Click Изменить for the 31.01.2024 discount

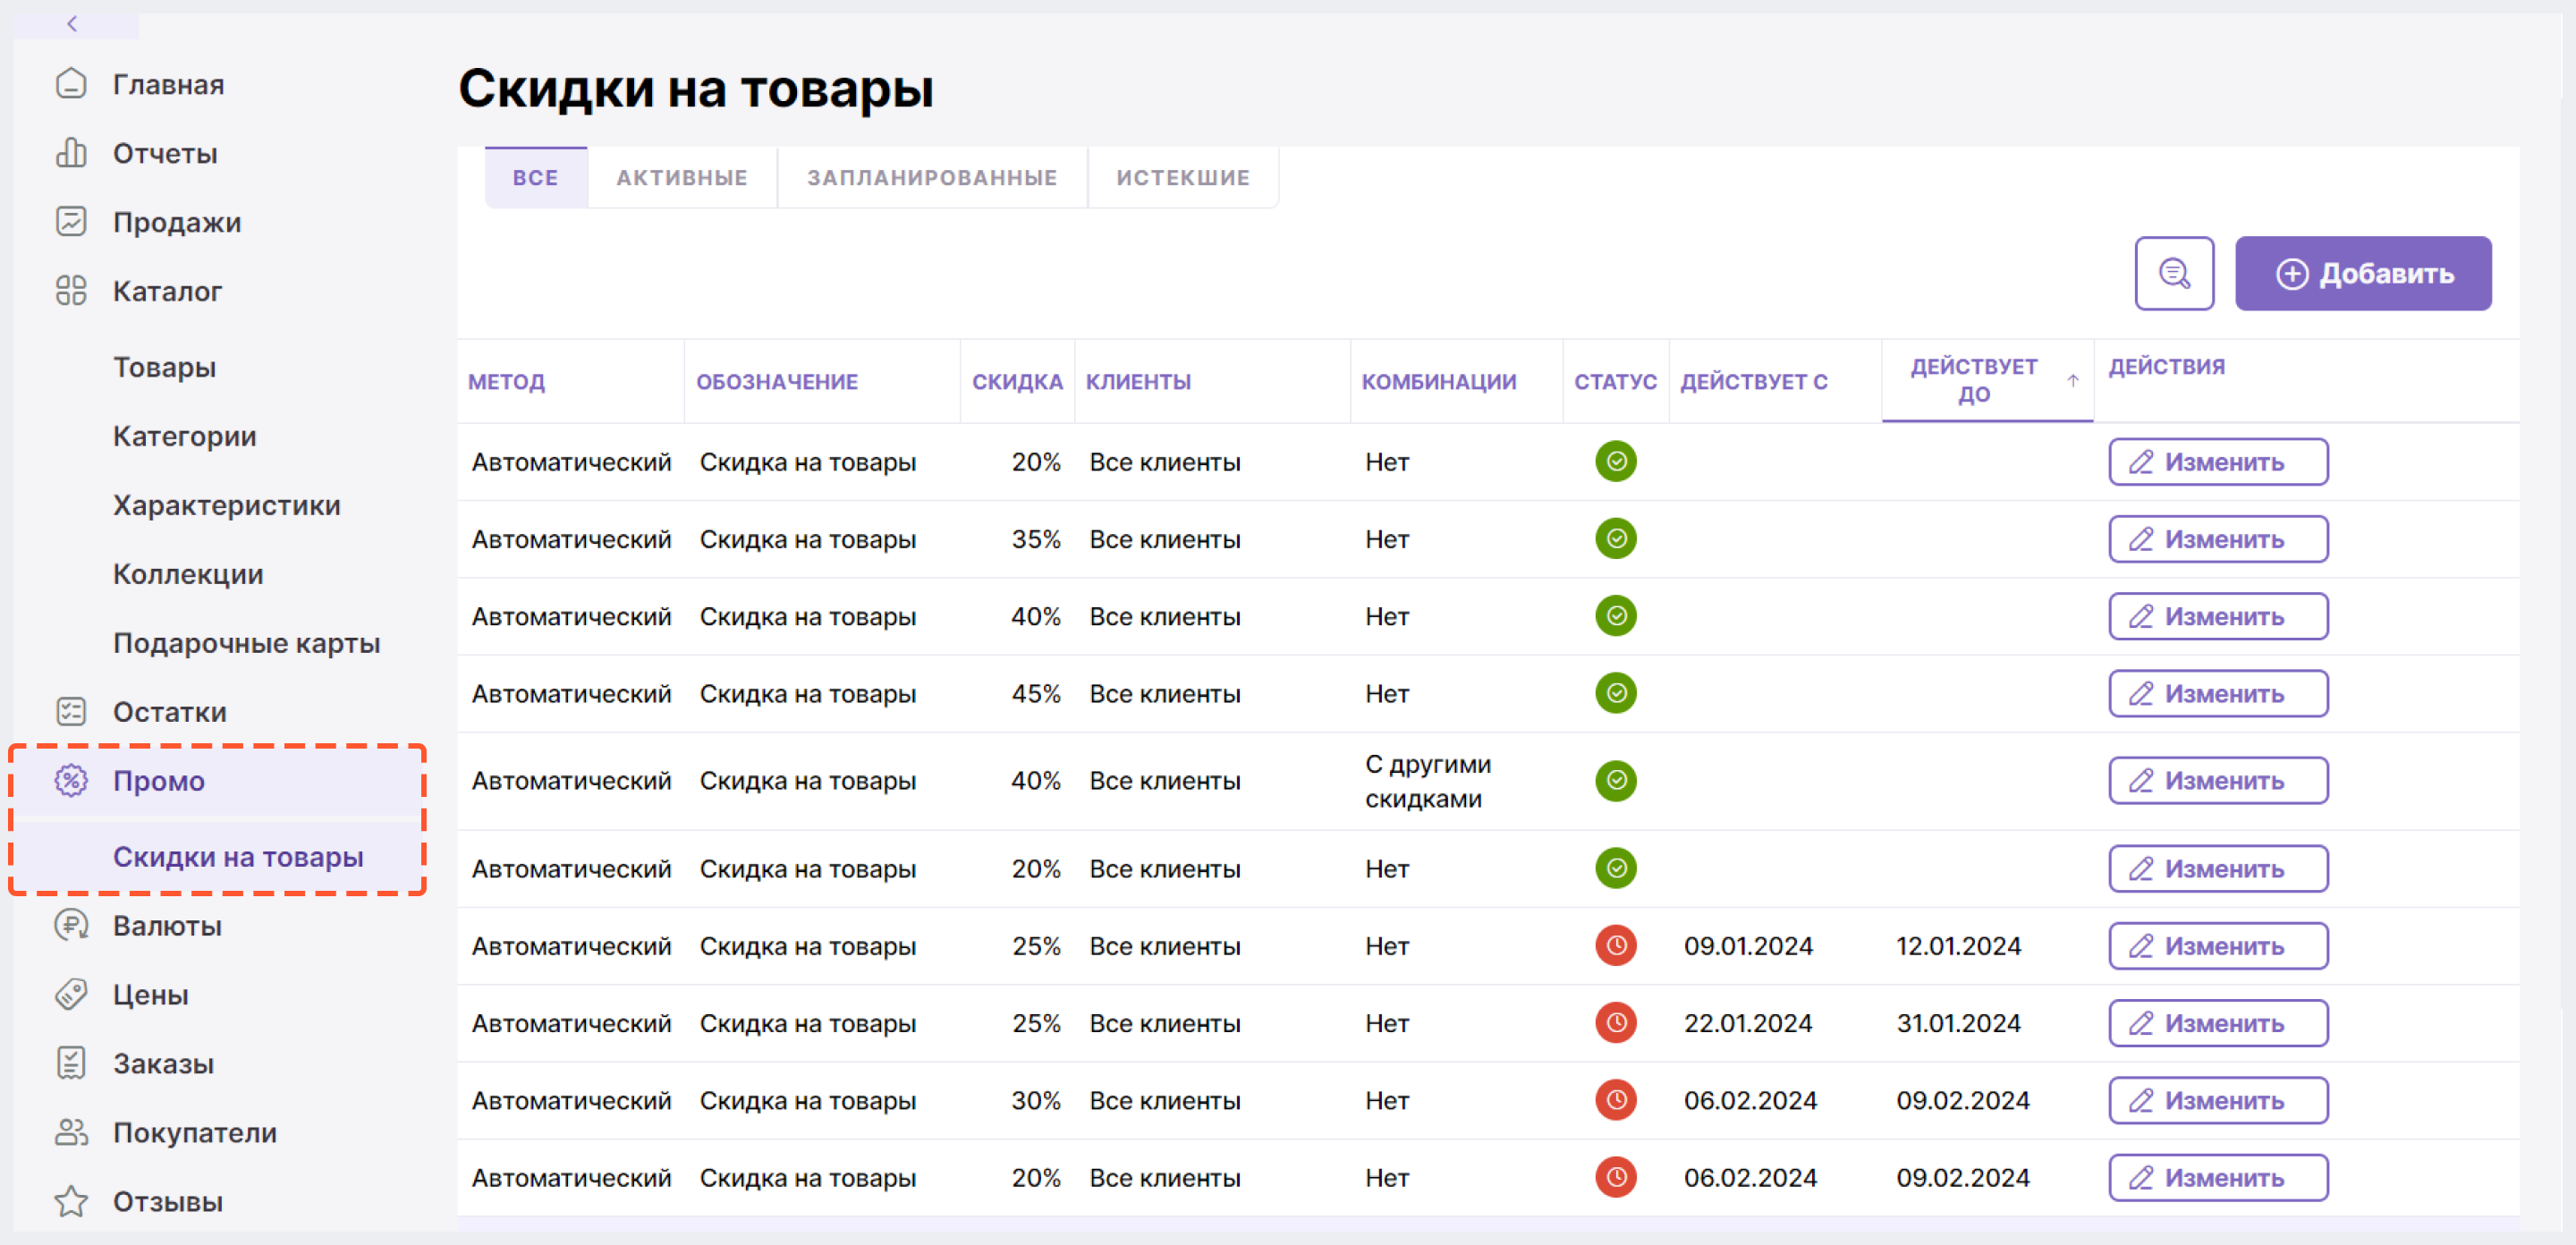point(2218,1023)
